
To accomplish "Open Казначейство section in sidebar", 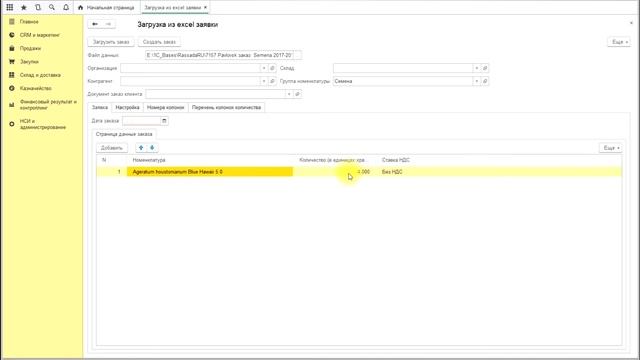I will click(x=36, y=88).
